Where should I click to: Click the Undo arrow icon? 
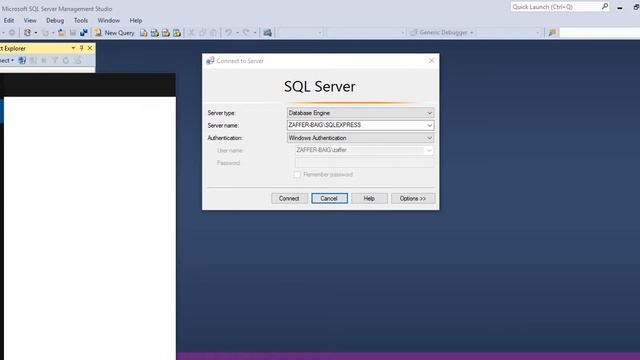[229, 33]
